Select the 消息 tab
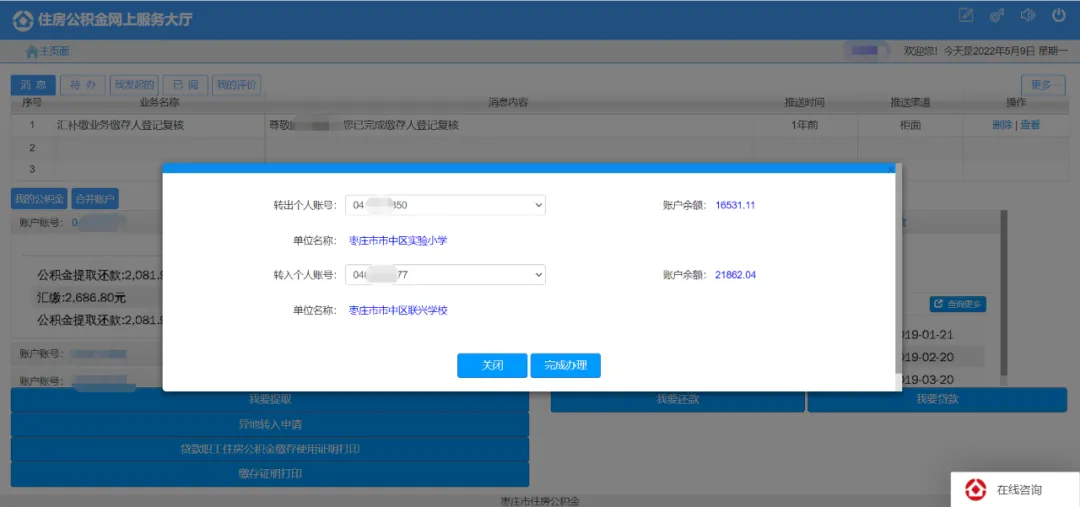This screenshot has width=1080, height=507. (x=33, y=85)
